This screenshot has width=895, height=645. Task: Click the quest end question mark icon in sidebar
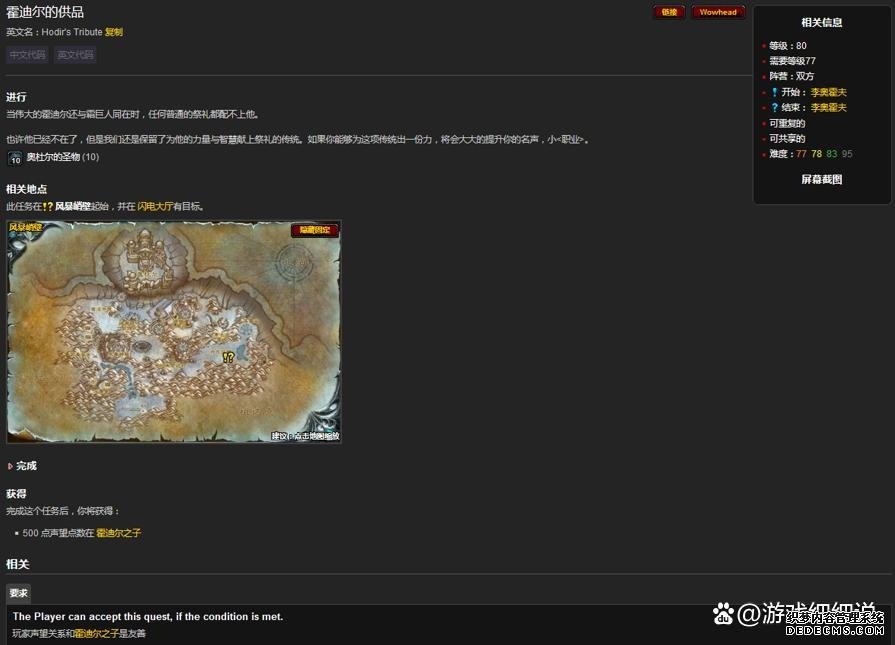click(774, 108)
